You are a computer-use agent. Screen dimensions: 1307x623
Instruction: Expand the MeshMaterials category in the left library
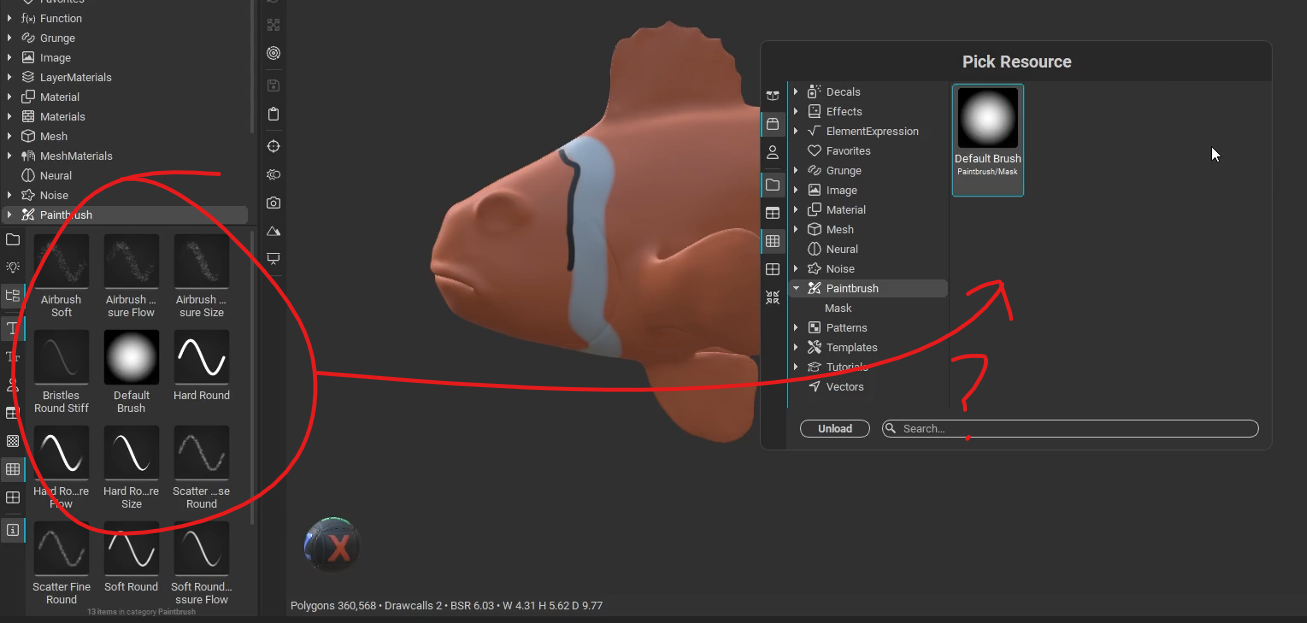[10, 156]
